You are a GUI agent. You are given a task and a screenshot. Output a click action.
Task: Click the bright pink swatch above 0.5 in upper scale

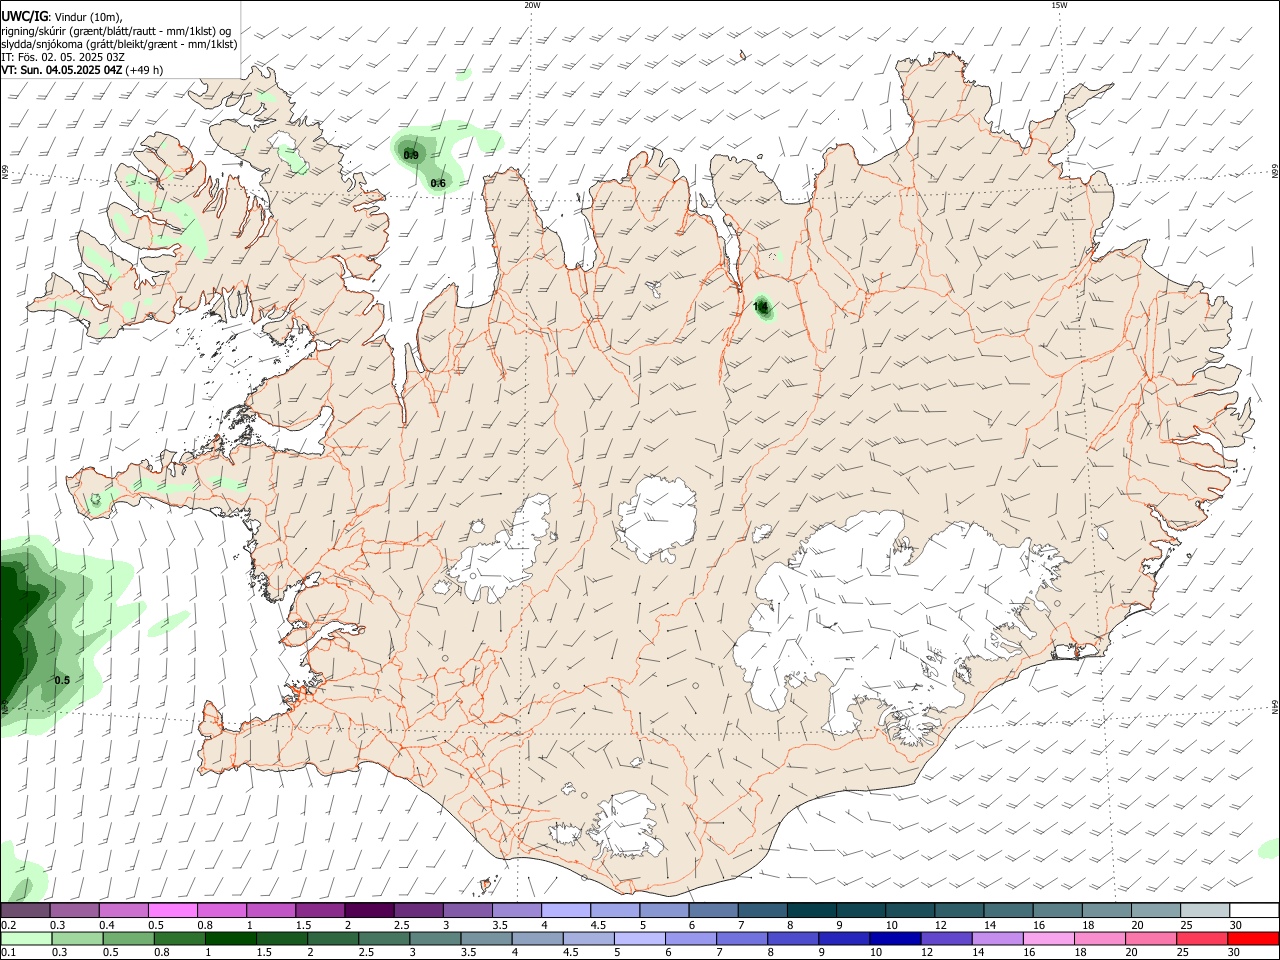[172, 910]
